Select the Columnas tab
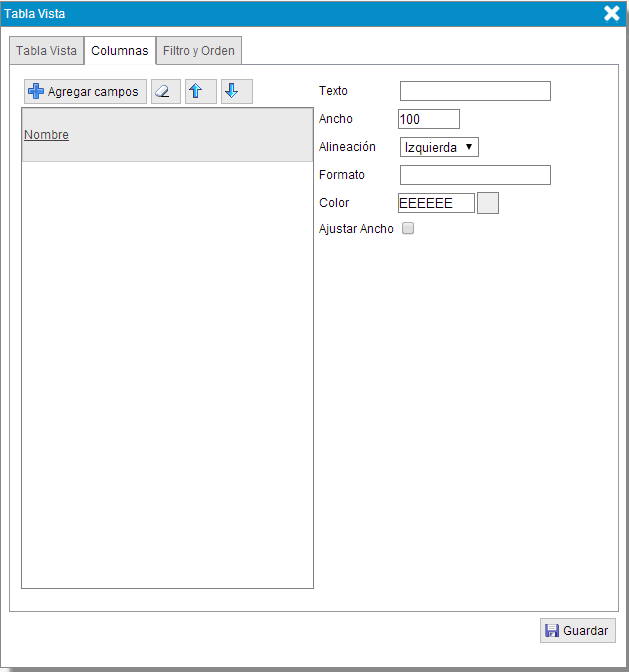 click(x=120, y=50)
